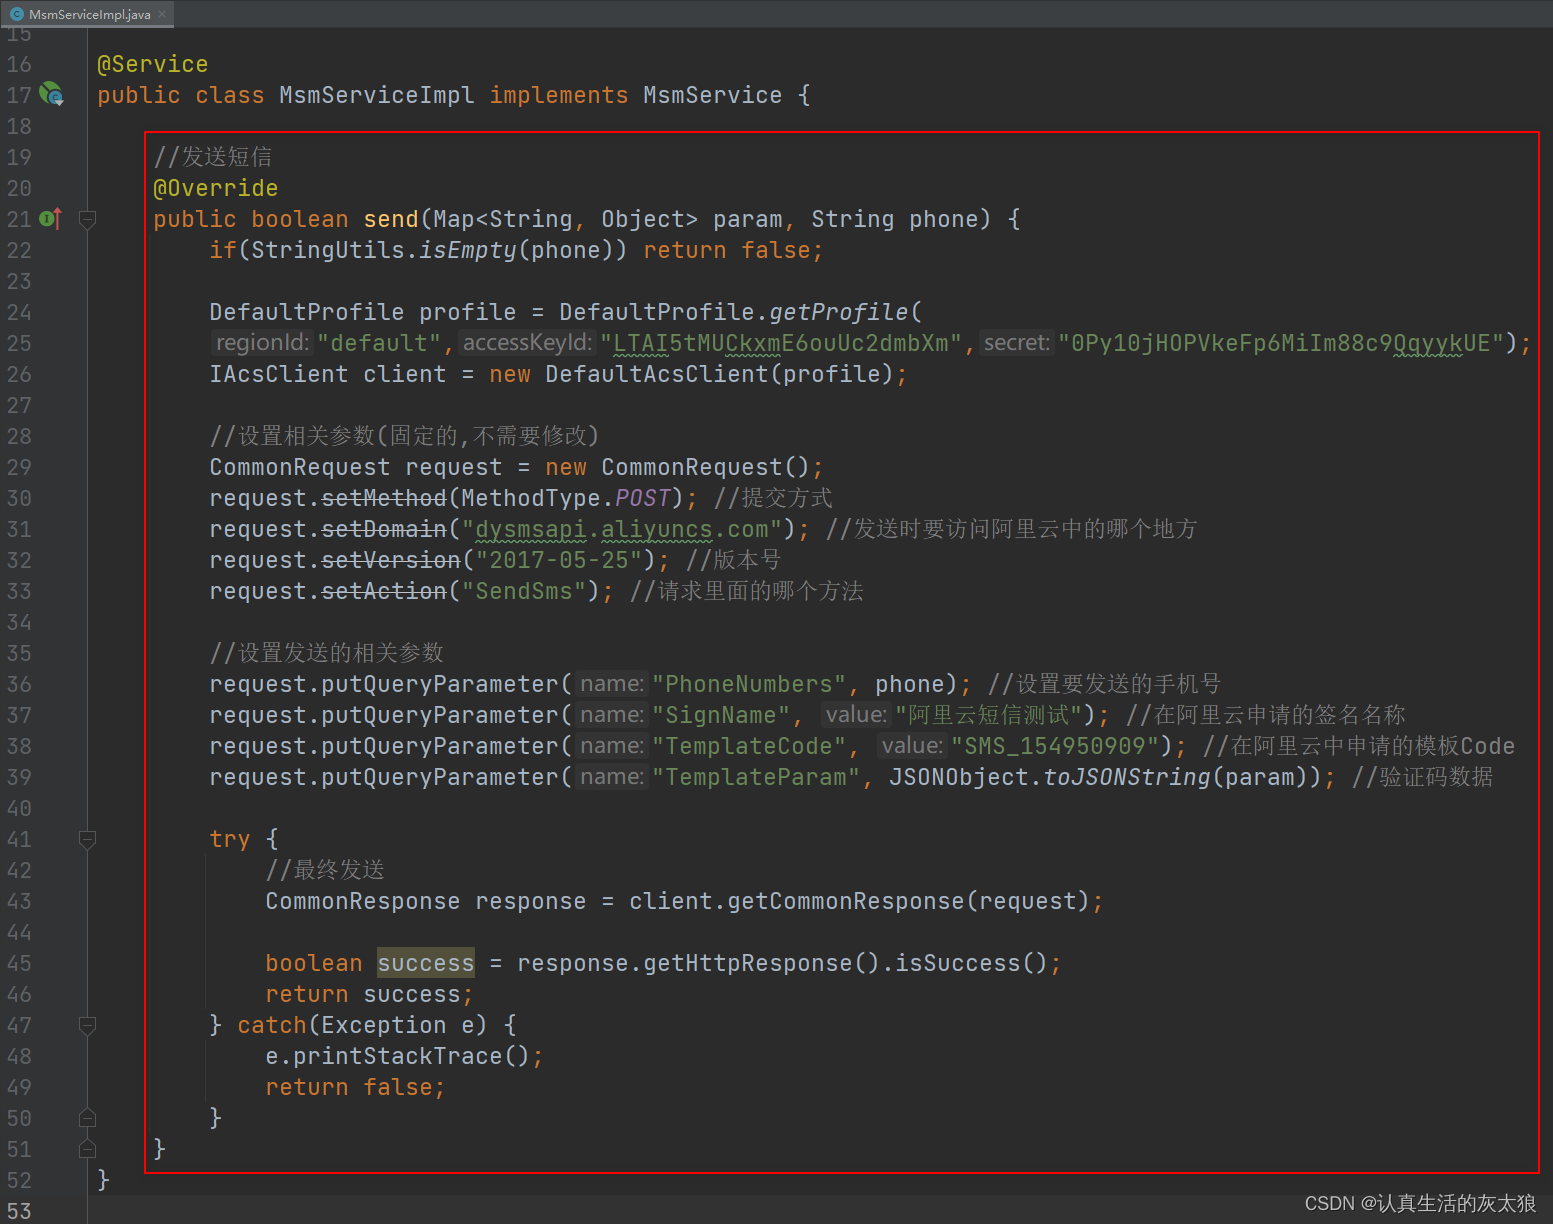This screenshot has width=1553, height=1224.
Task: Click the getCommonResponse method call
Action: (846, 901)
